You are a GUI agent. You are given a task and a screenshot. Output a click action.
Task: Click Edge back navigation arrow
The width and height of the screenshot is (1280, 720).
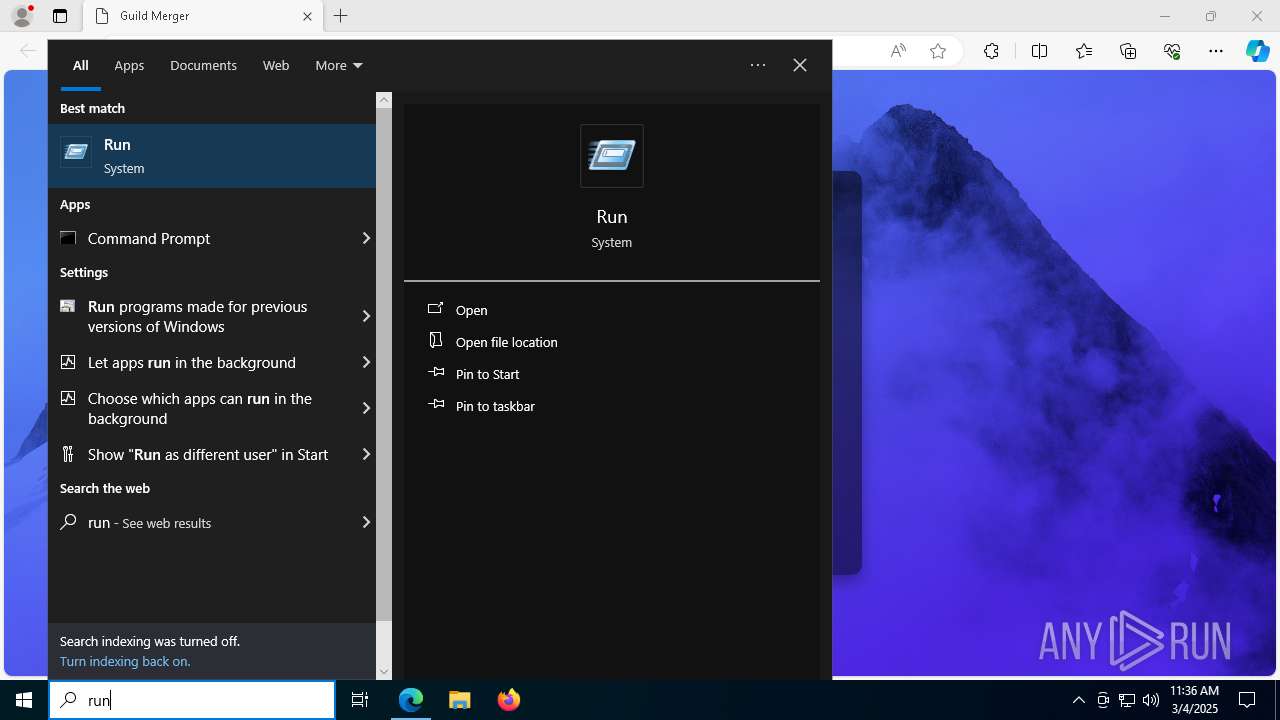[28, 51]
